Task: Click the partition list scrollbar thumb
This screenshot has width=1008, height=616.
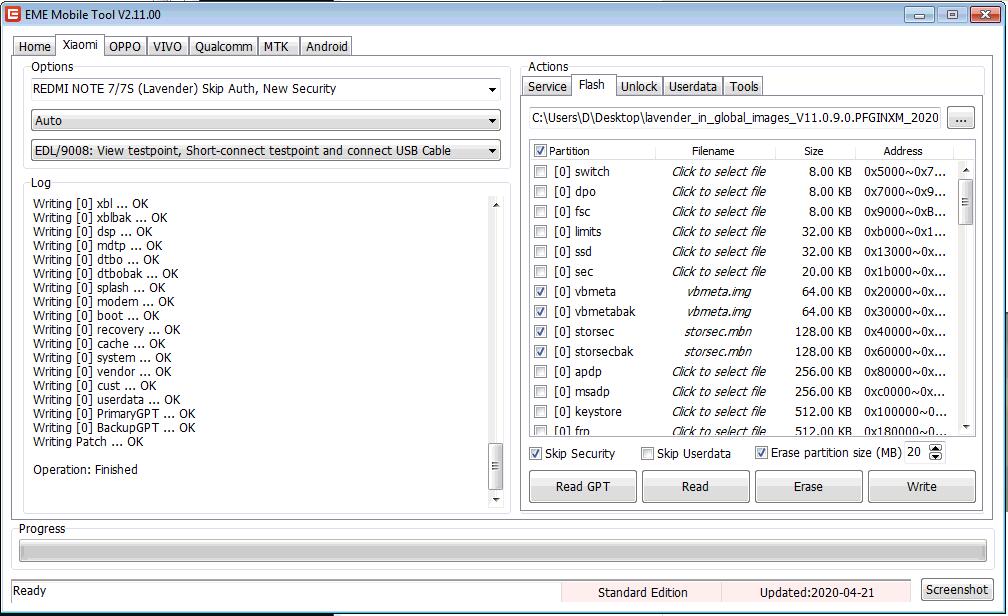Action: click(966, 202)
